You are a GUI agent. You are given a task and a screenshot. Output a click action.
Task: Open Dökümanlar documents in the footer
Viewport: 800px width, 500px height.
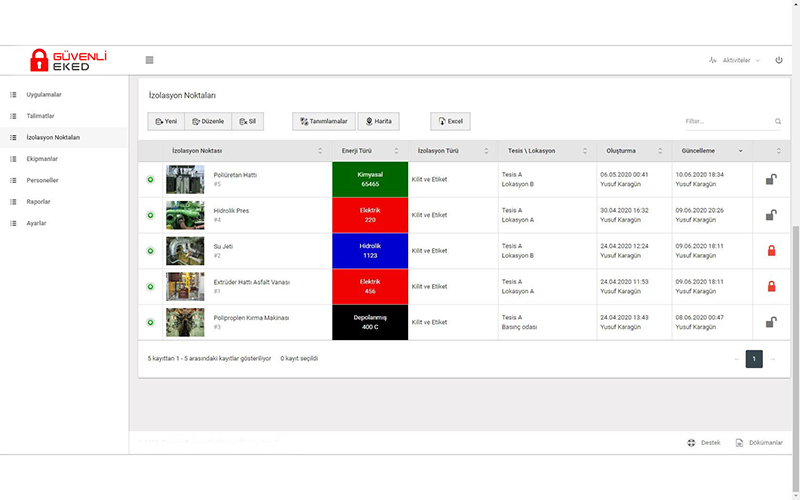[759, 442]
